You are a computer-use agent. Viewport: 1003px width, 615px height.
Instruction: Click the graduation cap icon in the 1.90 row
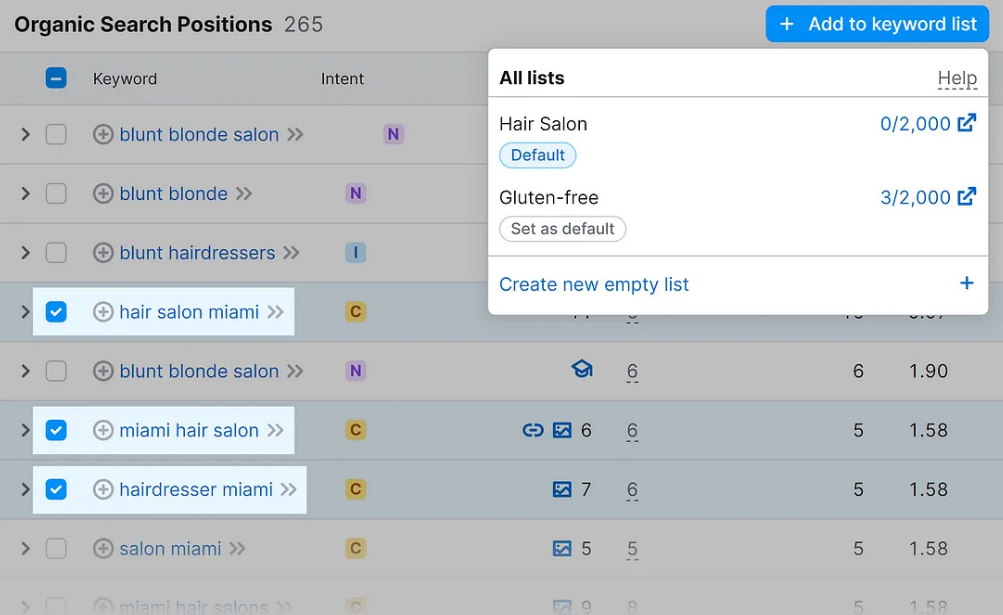[582, 369]
